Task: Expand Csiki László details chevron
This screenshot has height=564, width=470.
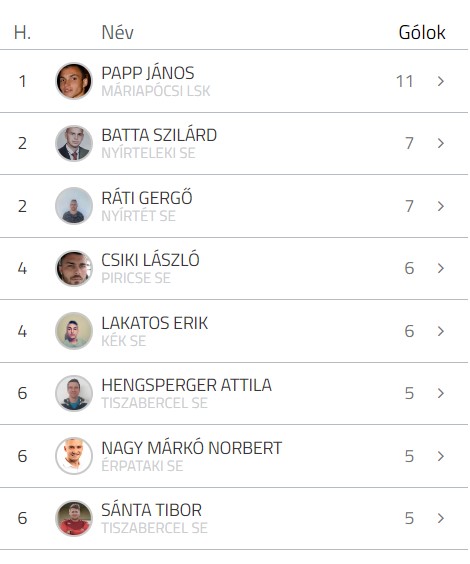Action: click(x=441, y=268)
